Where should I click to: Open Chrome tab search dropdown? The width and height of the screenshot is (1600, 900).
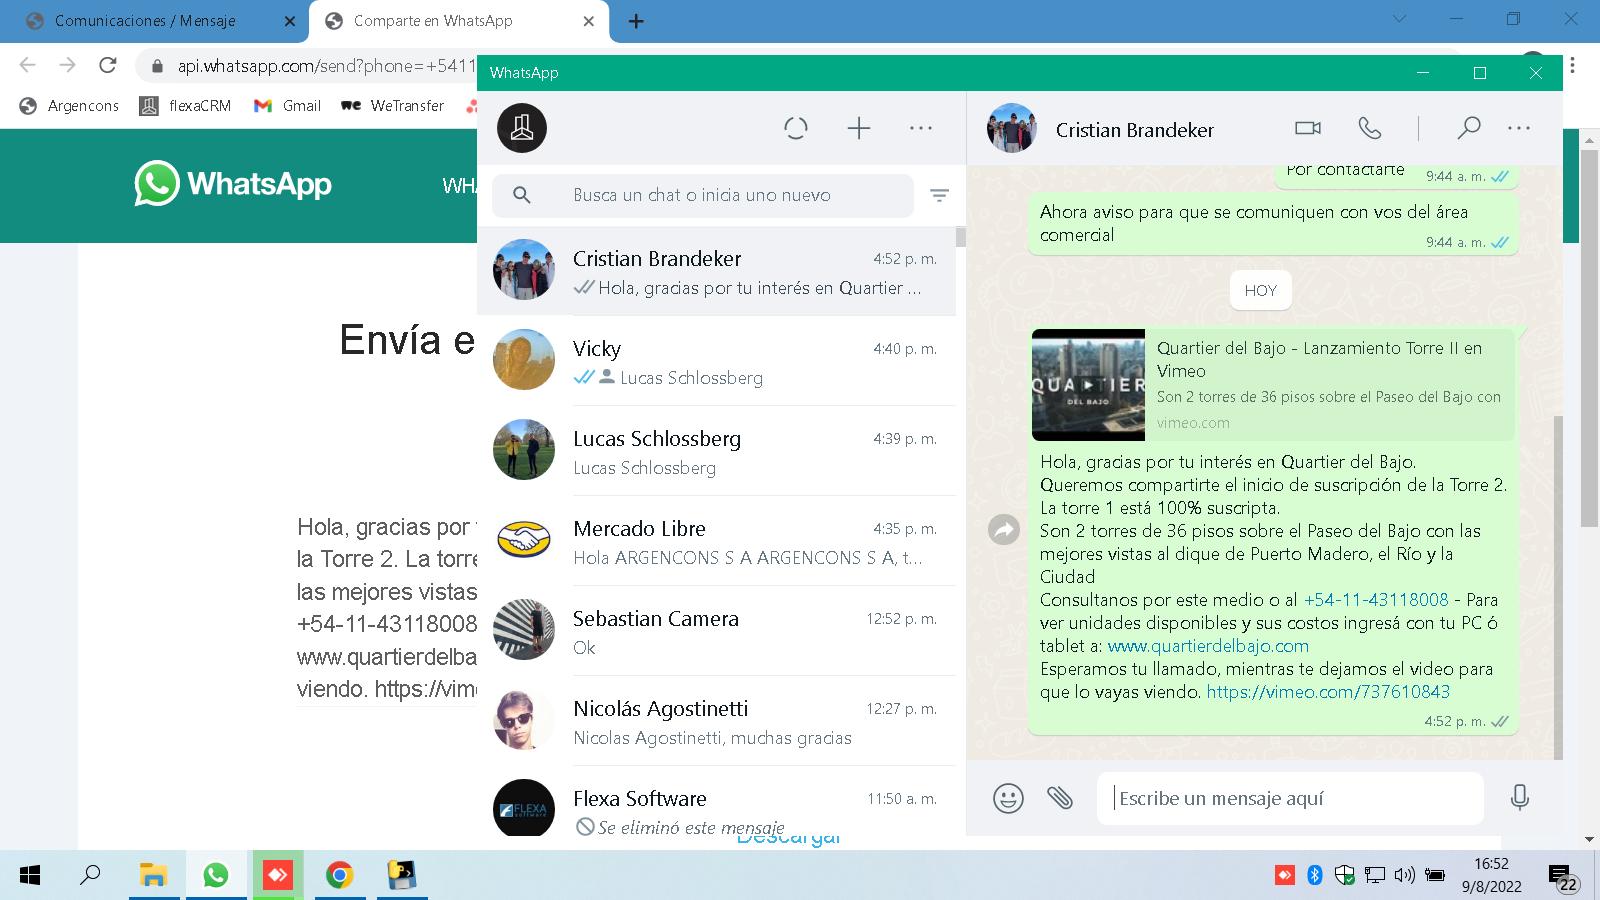pos(1400,18)
